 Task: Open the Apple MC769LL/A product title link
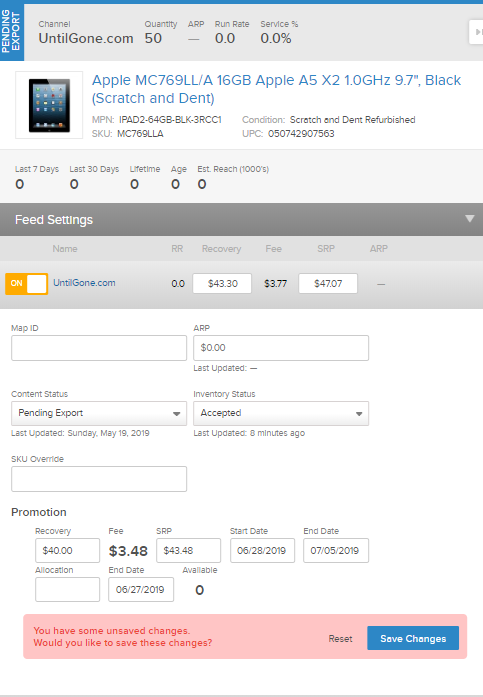coord(276,89)
